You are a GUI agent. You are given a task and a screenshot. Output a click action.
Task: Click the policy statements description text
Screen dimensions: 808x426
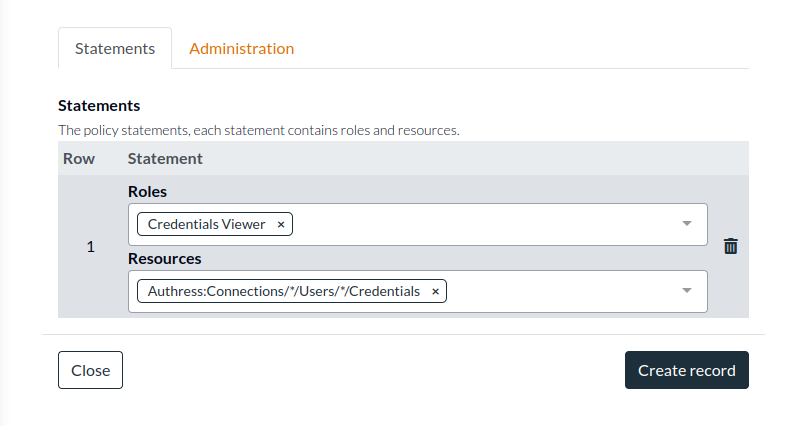click(x=258, y=130)
